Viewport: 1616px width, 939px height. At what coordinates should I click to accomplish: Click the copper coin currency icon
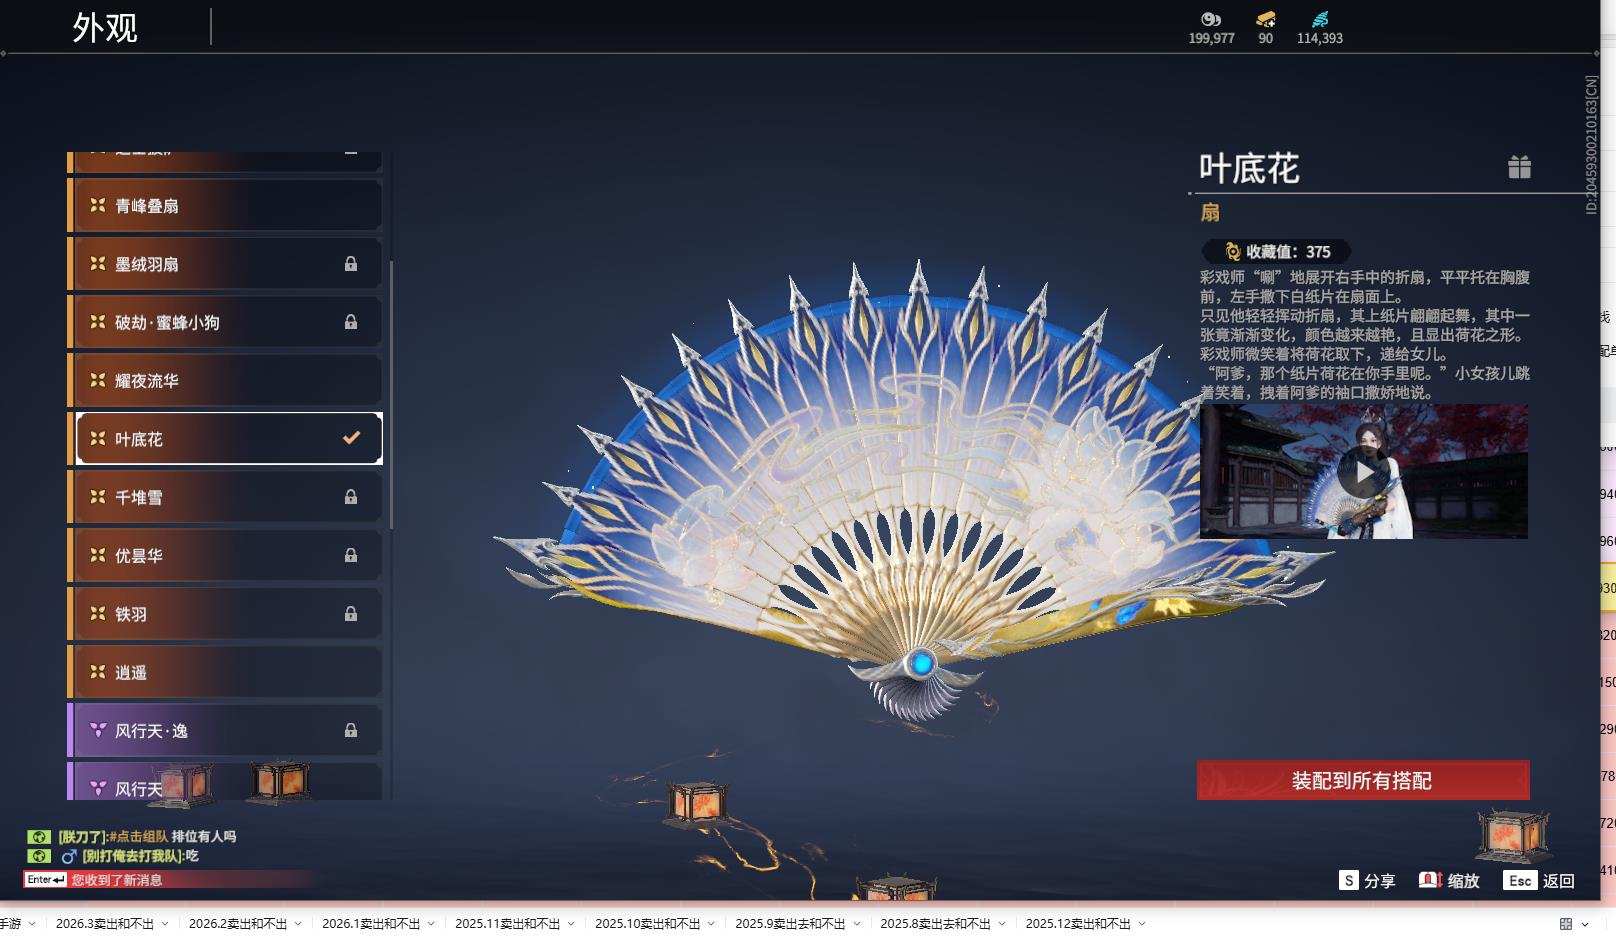[x=1209, y=21]
